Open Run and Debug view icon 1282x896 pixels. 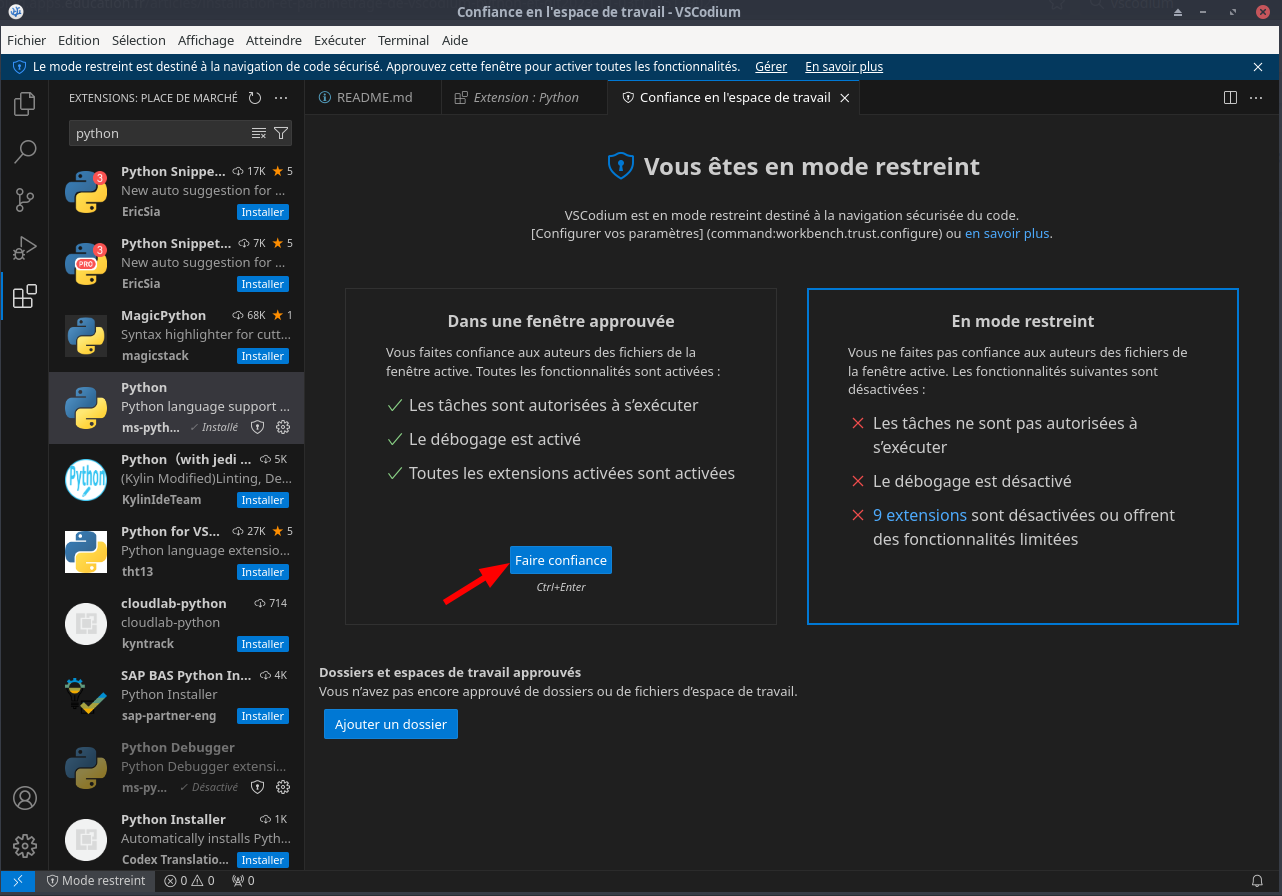[25, 248]
